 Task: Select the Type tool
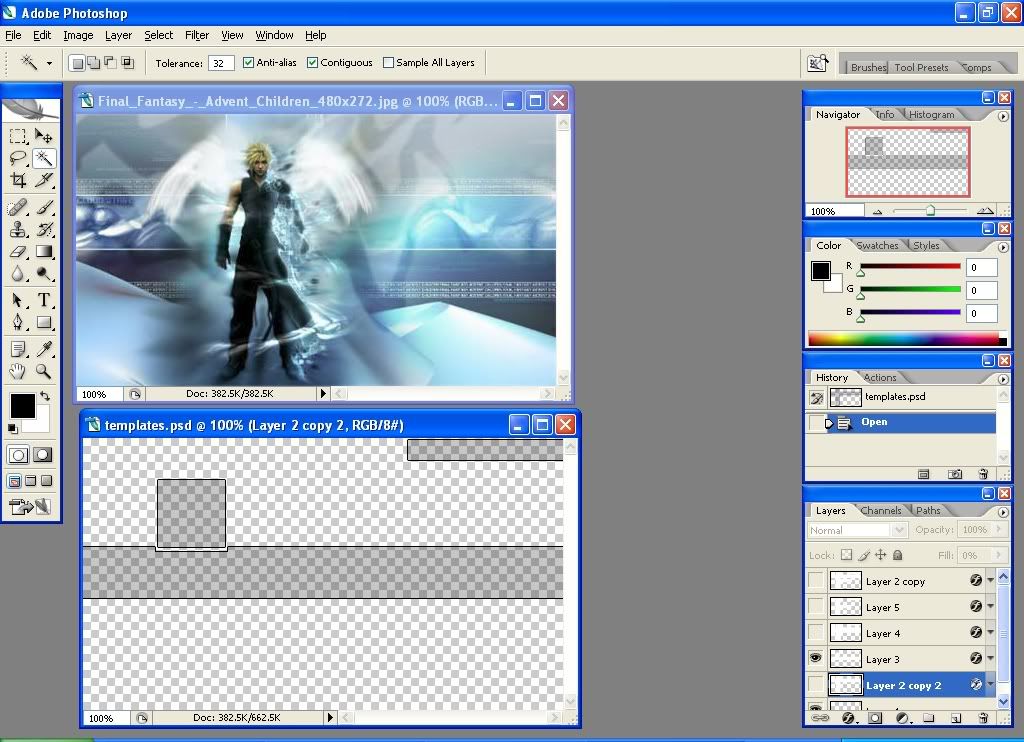(44, 300)
